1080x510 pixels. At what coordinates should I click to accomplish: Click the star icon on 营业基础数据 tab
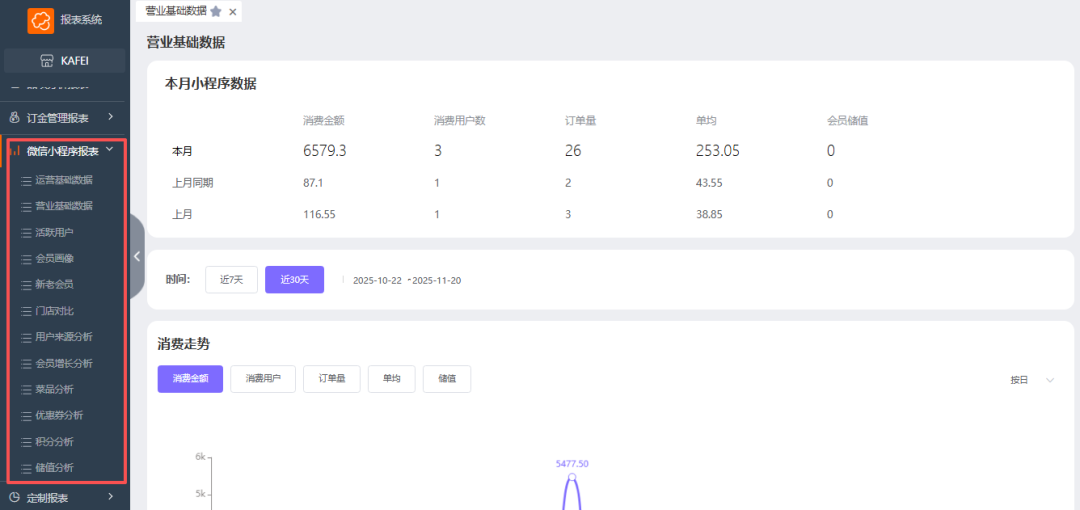pyautogui.click(x=216, y=12)
